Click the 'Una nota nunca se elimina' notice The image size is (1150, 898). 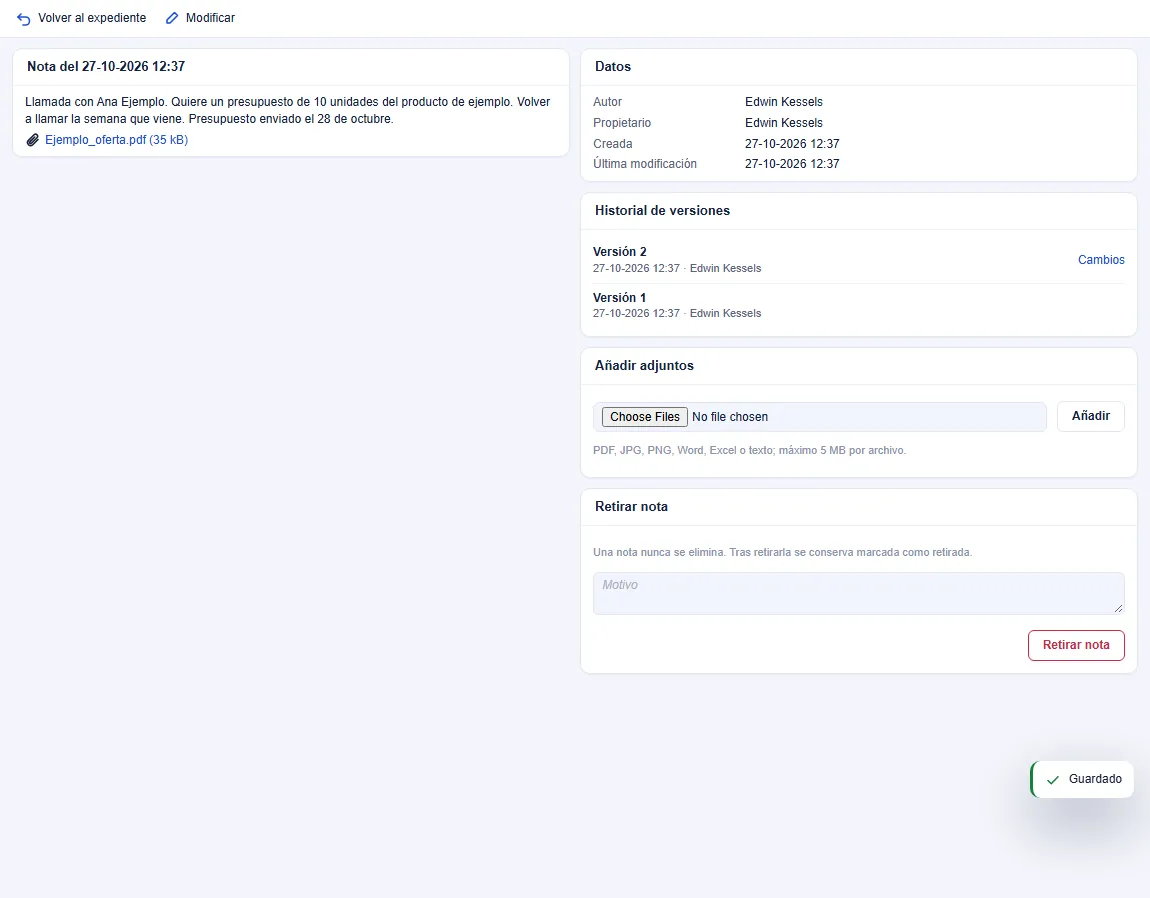pyautogui.click(x=783, y=552)
